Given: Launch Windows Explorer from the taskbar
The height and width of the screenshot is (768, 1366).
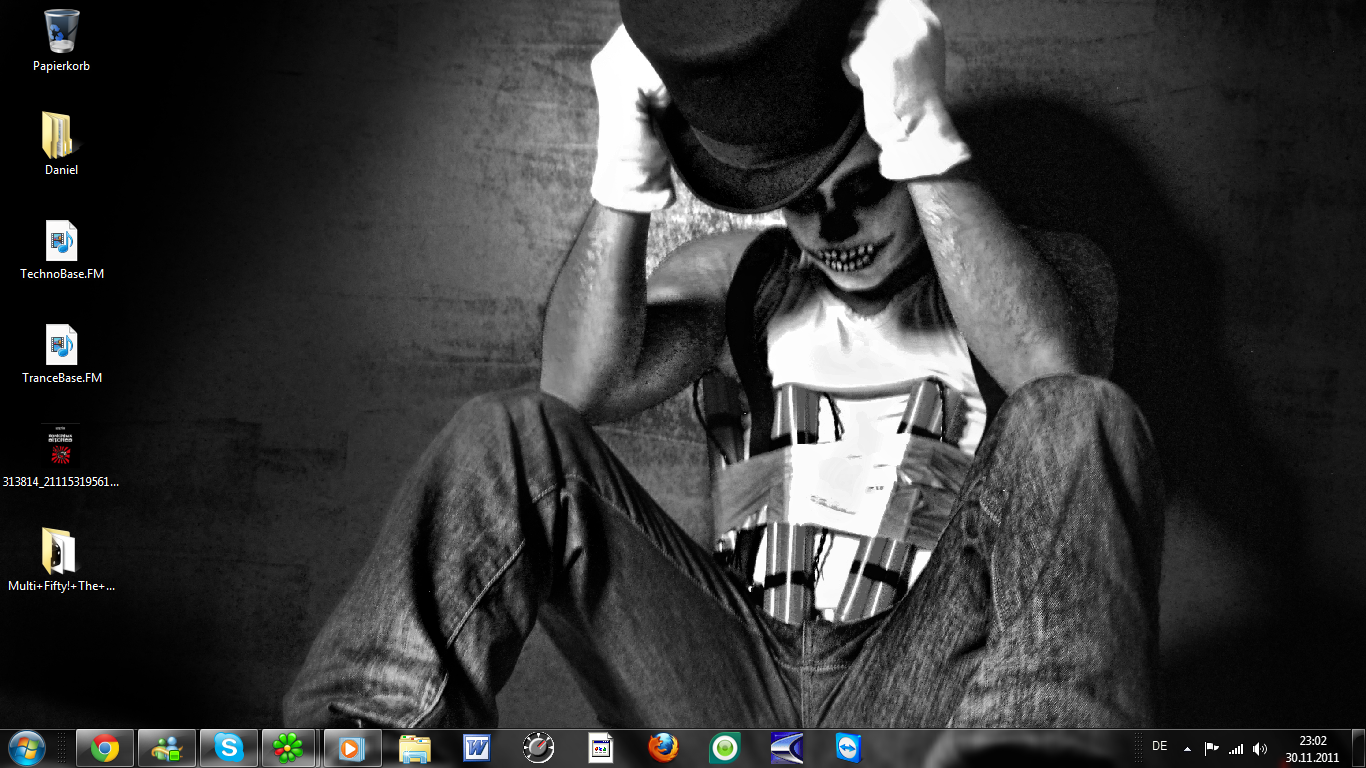Looking at the screenshot, I should pos(415,748).
